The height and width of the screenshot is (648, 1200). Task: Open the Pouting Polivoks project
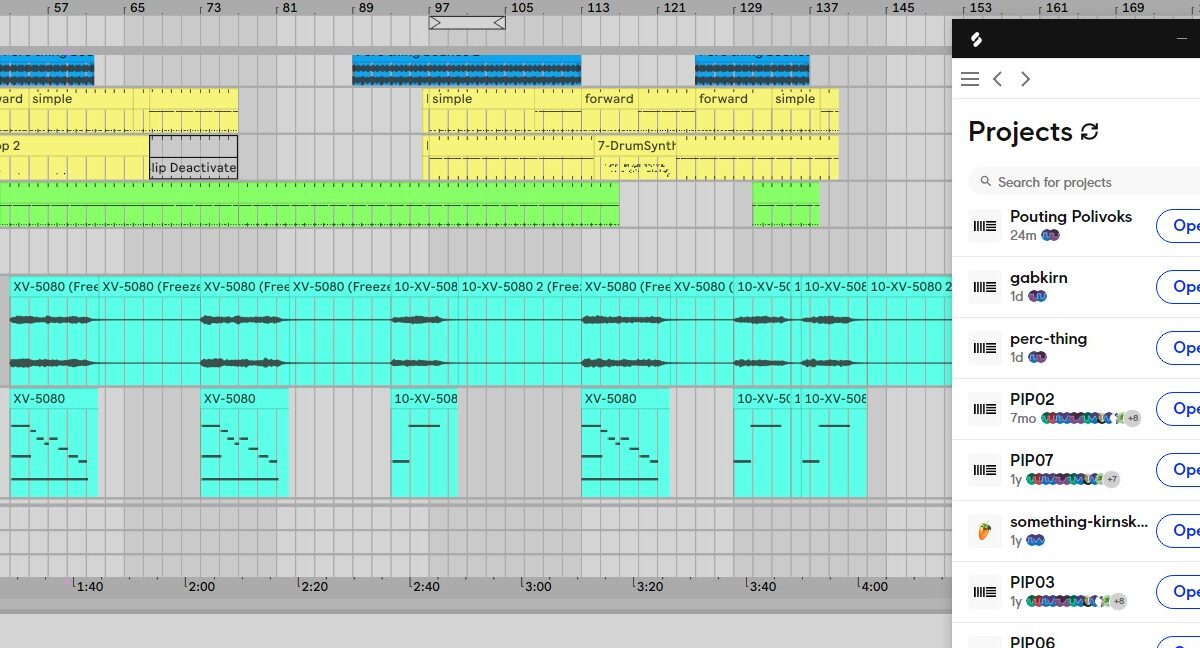(1180, 226)
